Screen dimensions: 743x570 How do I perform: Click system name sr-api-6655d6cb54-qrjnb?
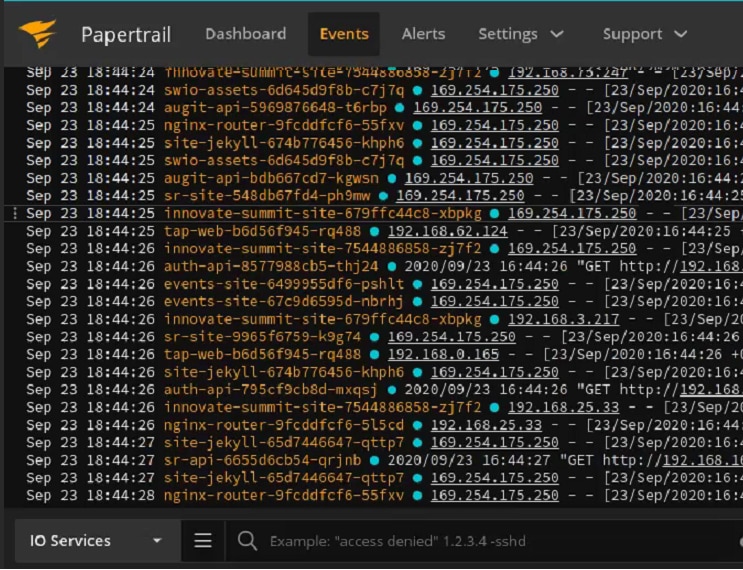pos(263,460)
